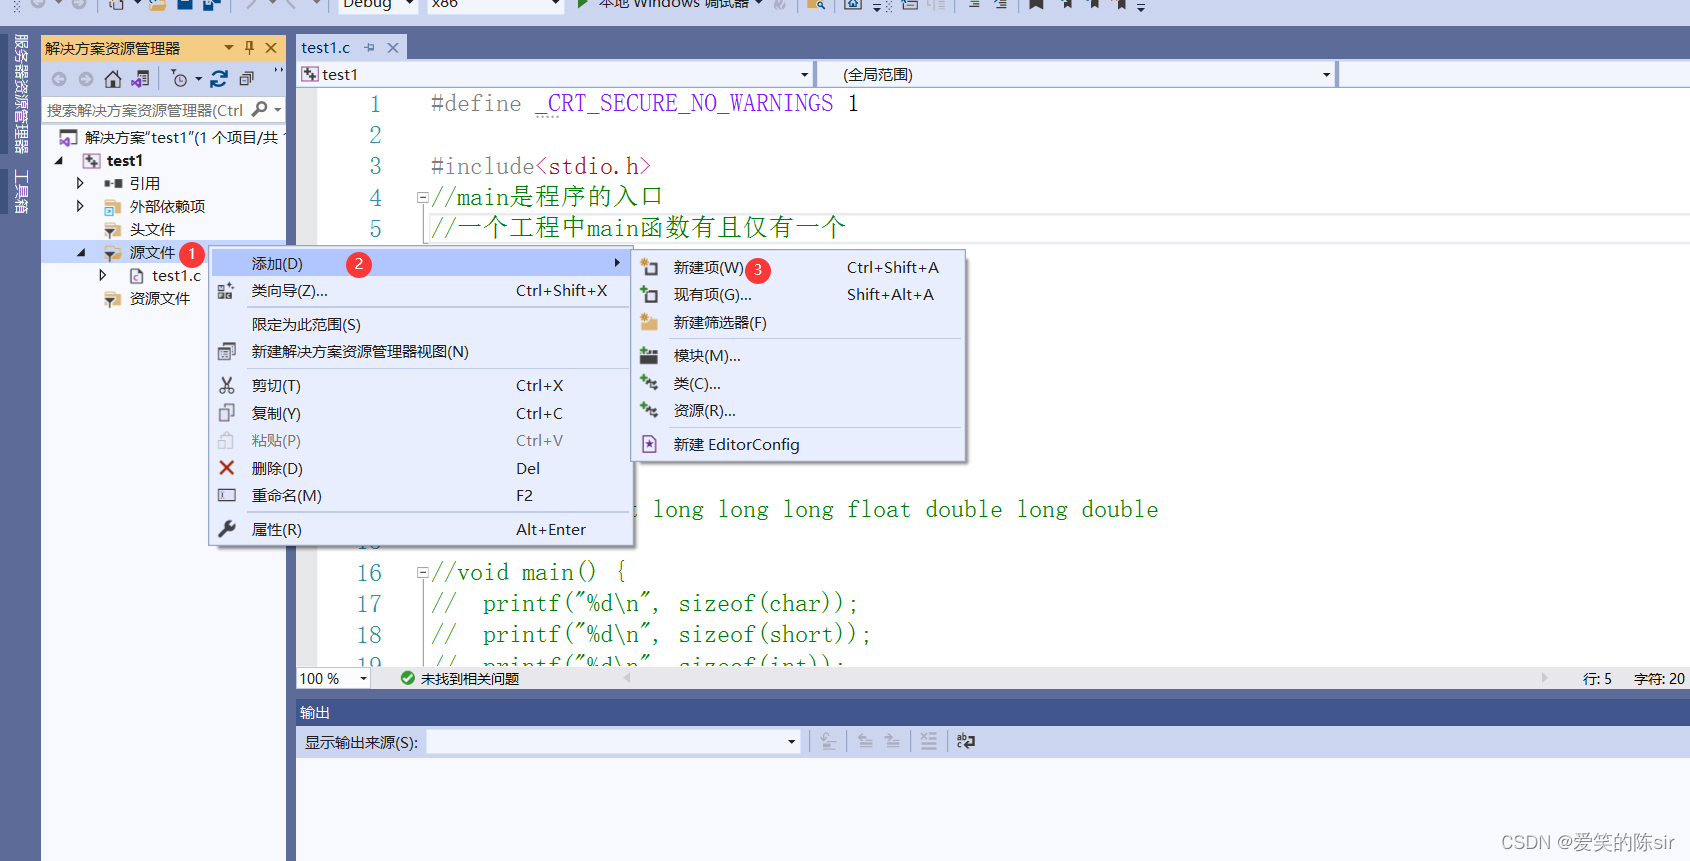Viewport: 1690px width, 861px height.
Task: Select 类(C)... in the submenu
Action: click(x=798, y=383)
